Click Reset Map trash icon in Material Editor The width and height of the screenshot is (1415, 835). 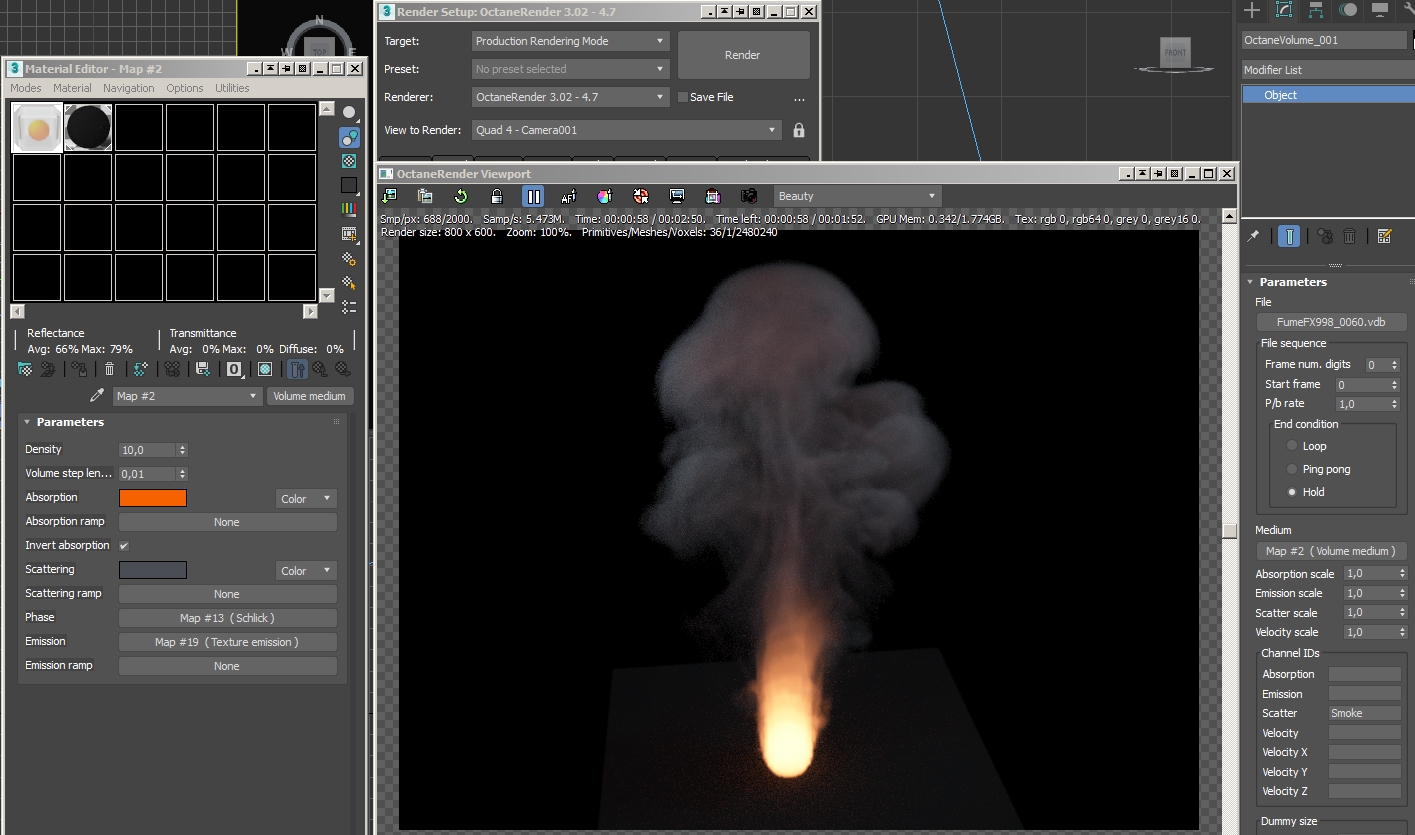[x=110, y=369]
